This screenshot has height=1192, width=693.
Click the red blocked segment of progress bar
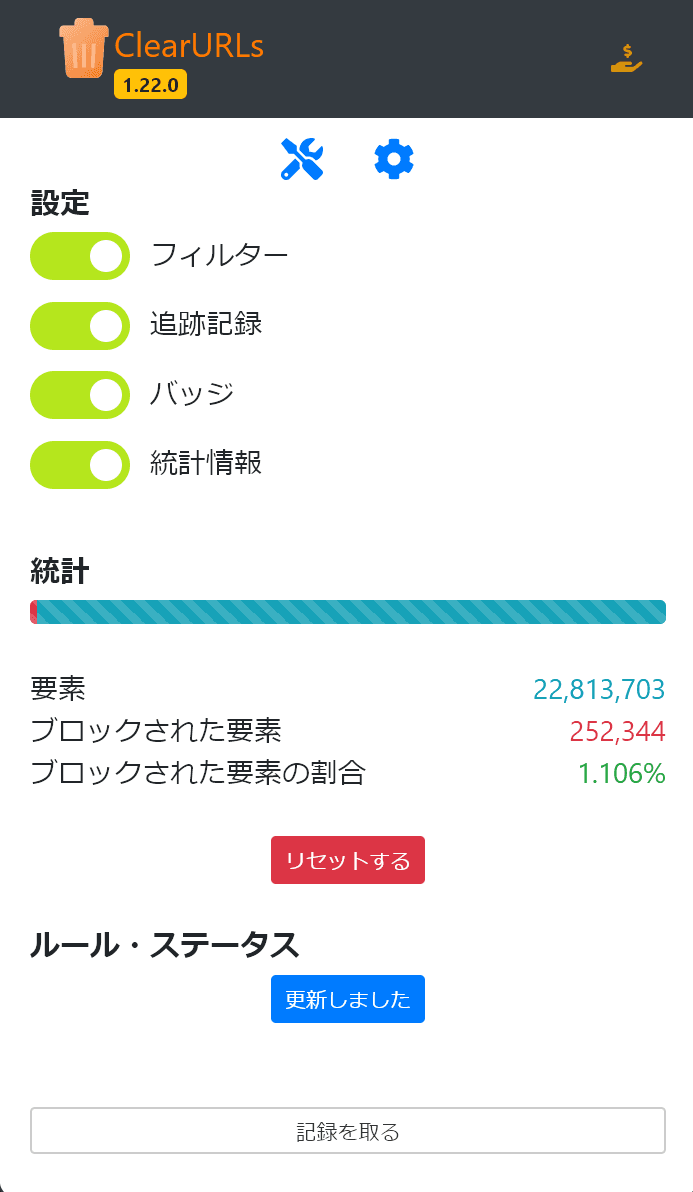click(33, 612)
